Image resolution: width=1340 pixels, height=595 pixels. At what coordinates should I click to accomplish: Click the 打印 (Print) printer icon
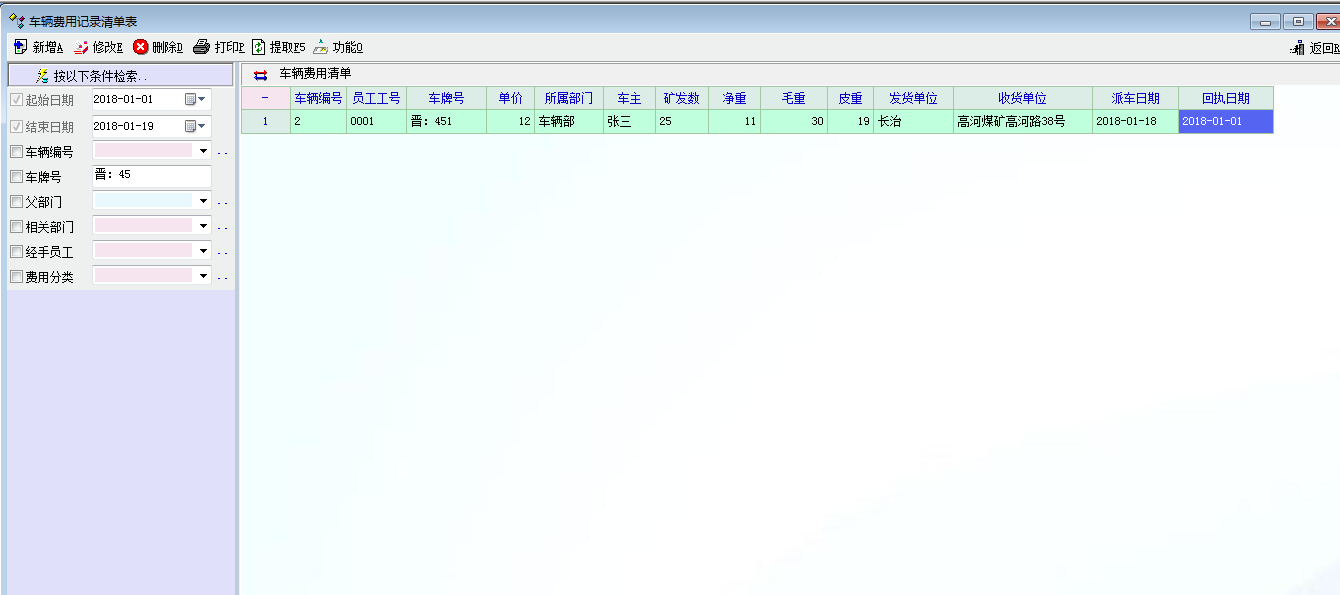pyautogui.click(x=201, y=47)
